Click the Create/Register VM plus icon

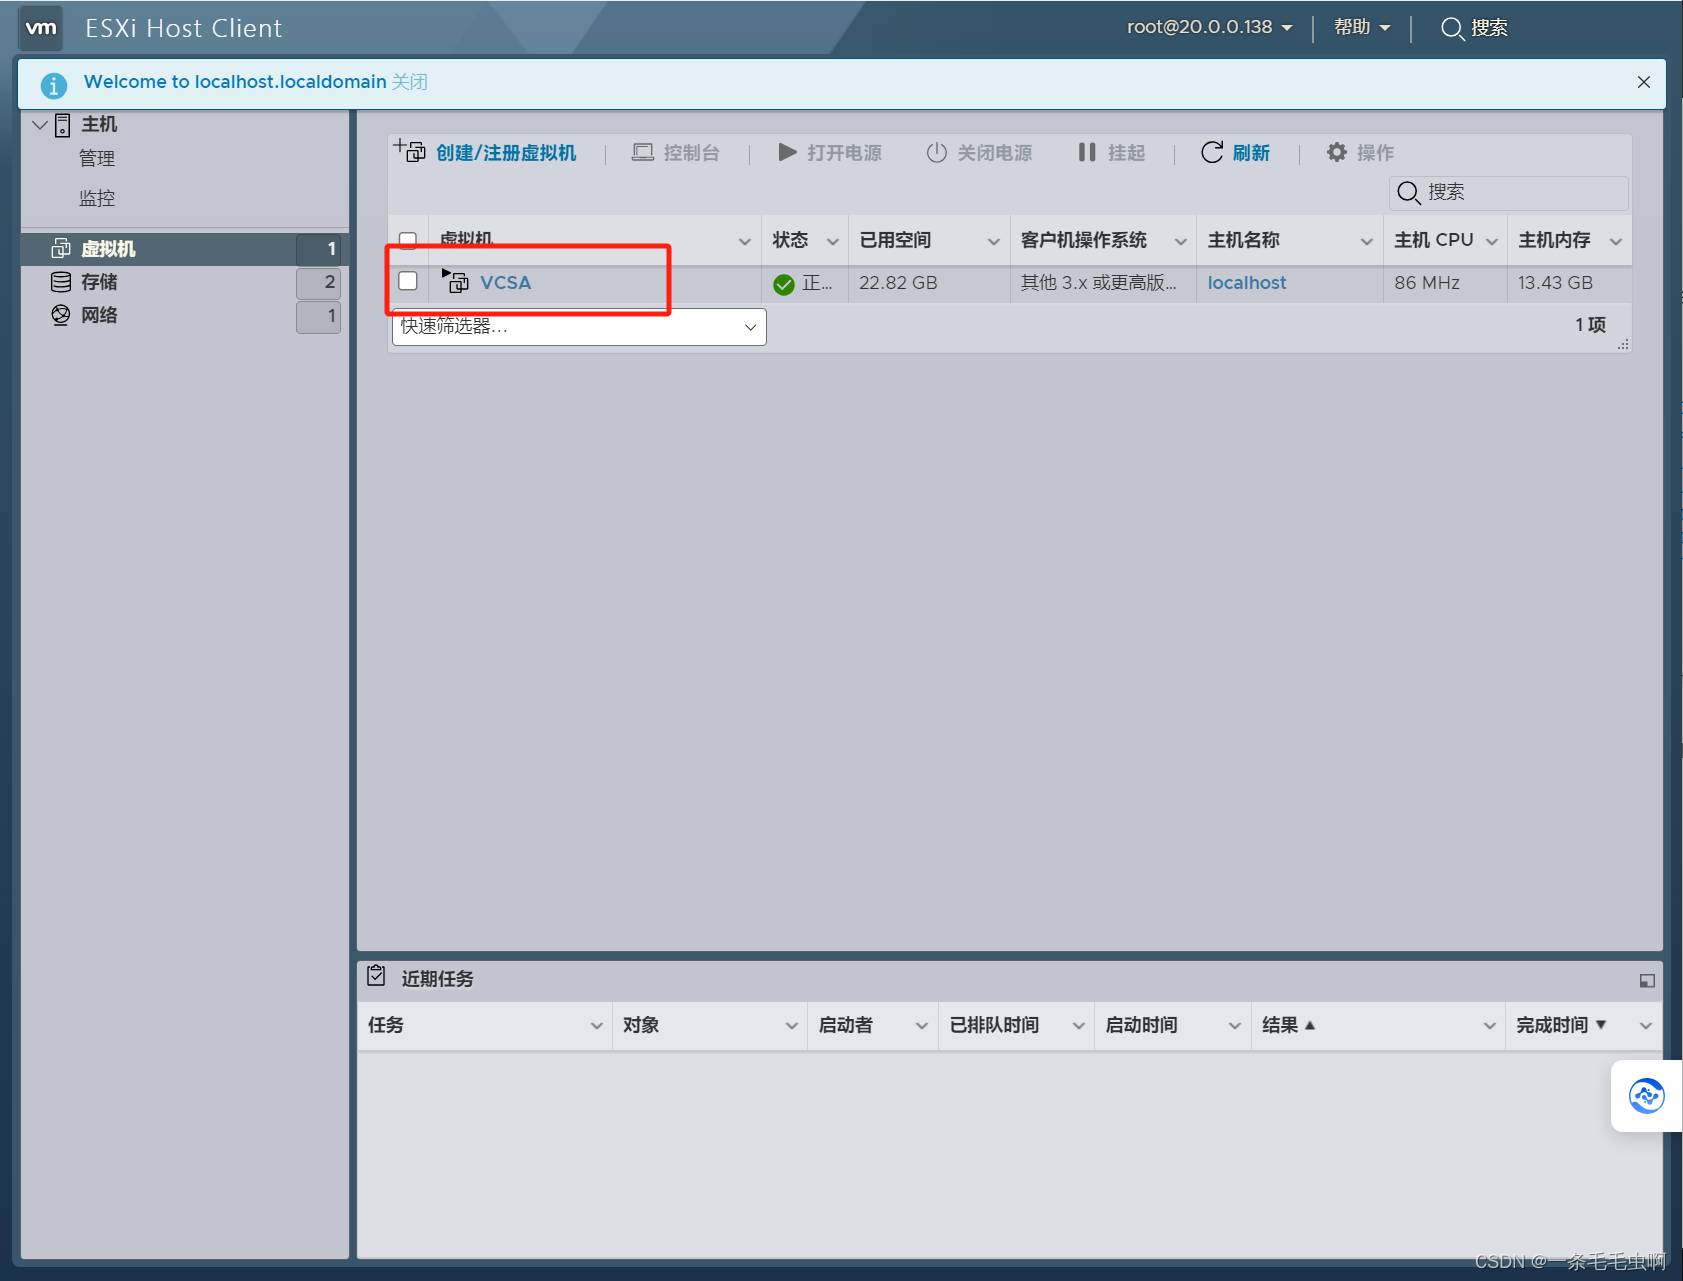[x=409, y=151]
